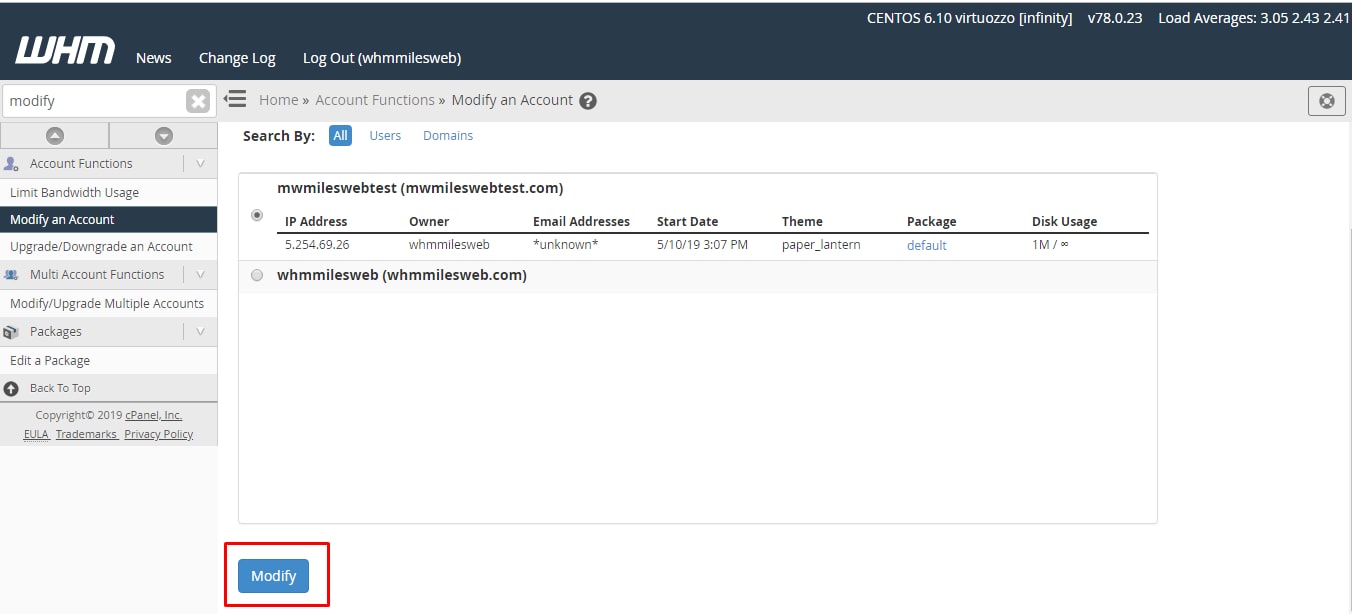This screenshot has width=1352, height=614.
Task: Click the blue Modify button
Action: pyautogui.click(x=274, y=576)
